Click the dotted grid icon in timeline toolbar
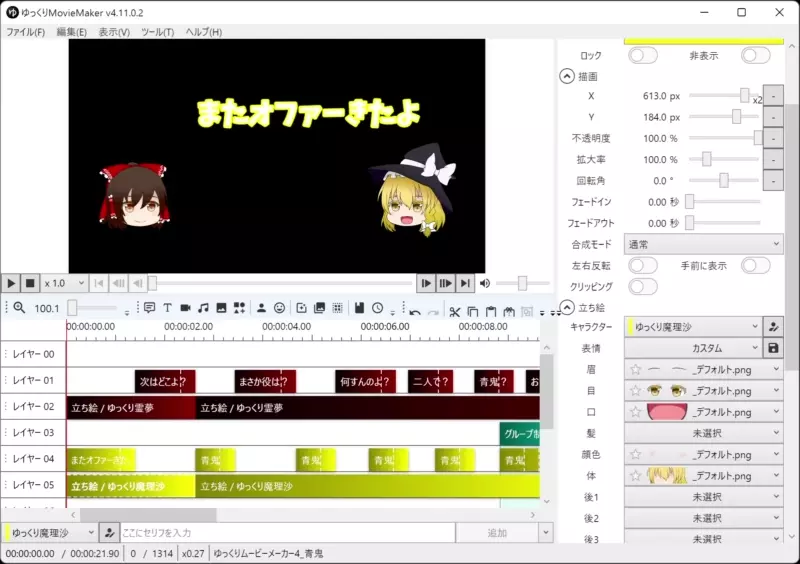 click(x=337, y=308)
